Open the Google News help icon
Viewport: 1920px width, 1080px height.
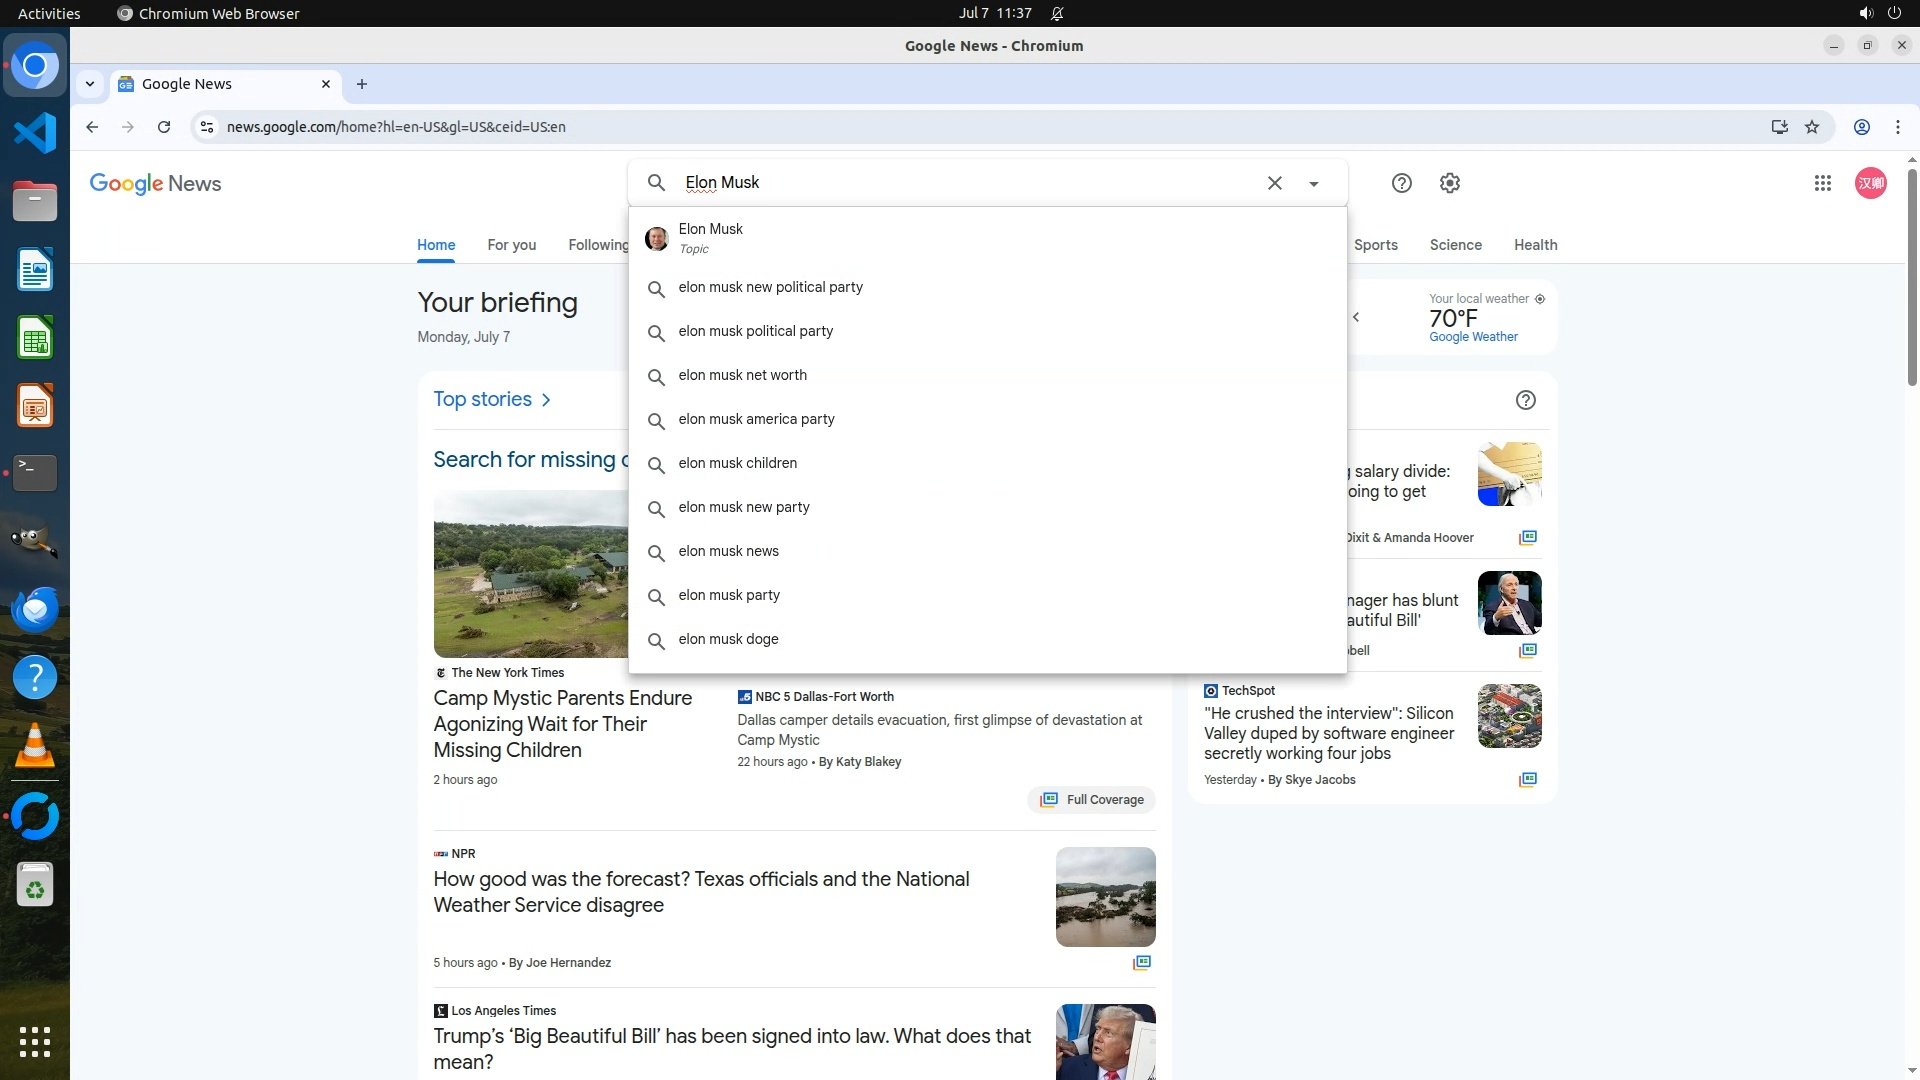pyautogui.click(x=1401, y=183)
